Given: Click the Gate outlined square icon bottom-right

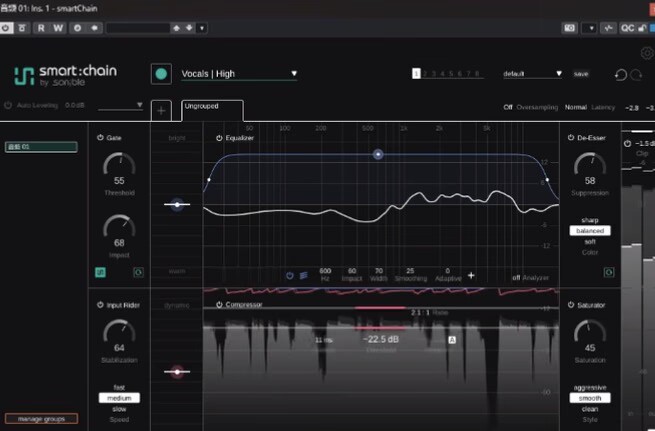Looking at the screenshot, I should tap(138, 272).
